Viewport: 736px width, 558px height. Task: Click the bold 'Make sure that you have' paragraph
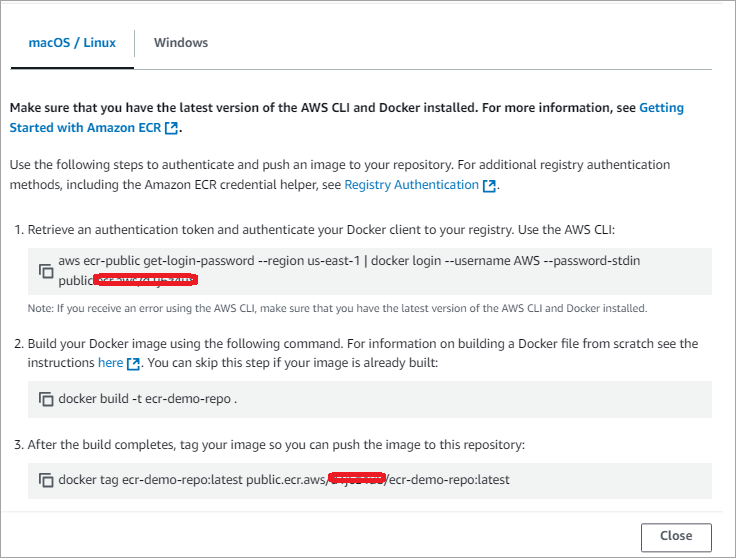click(x=320, y=107)
